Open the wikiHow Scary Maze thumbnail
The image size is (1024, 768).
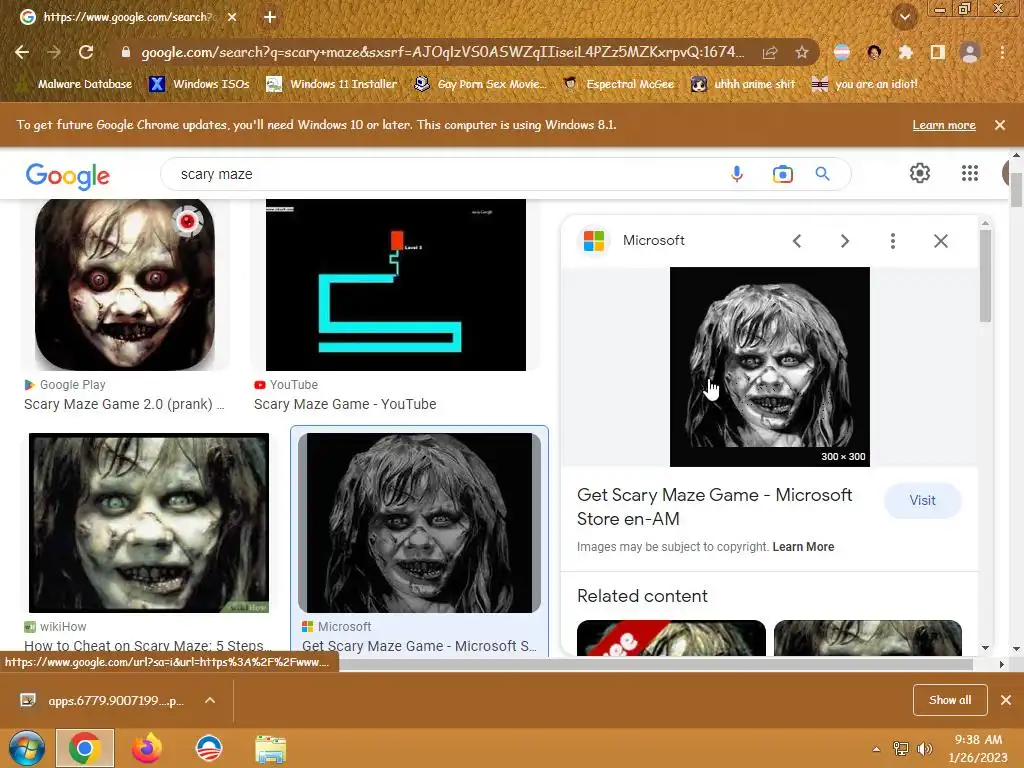[149, 522]
